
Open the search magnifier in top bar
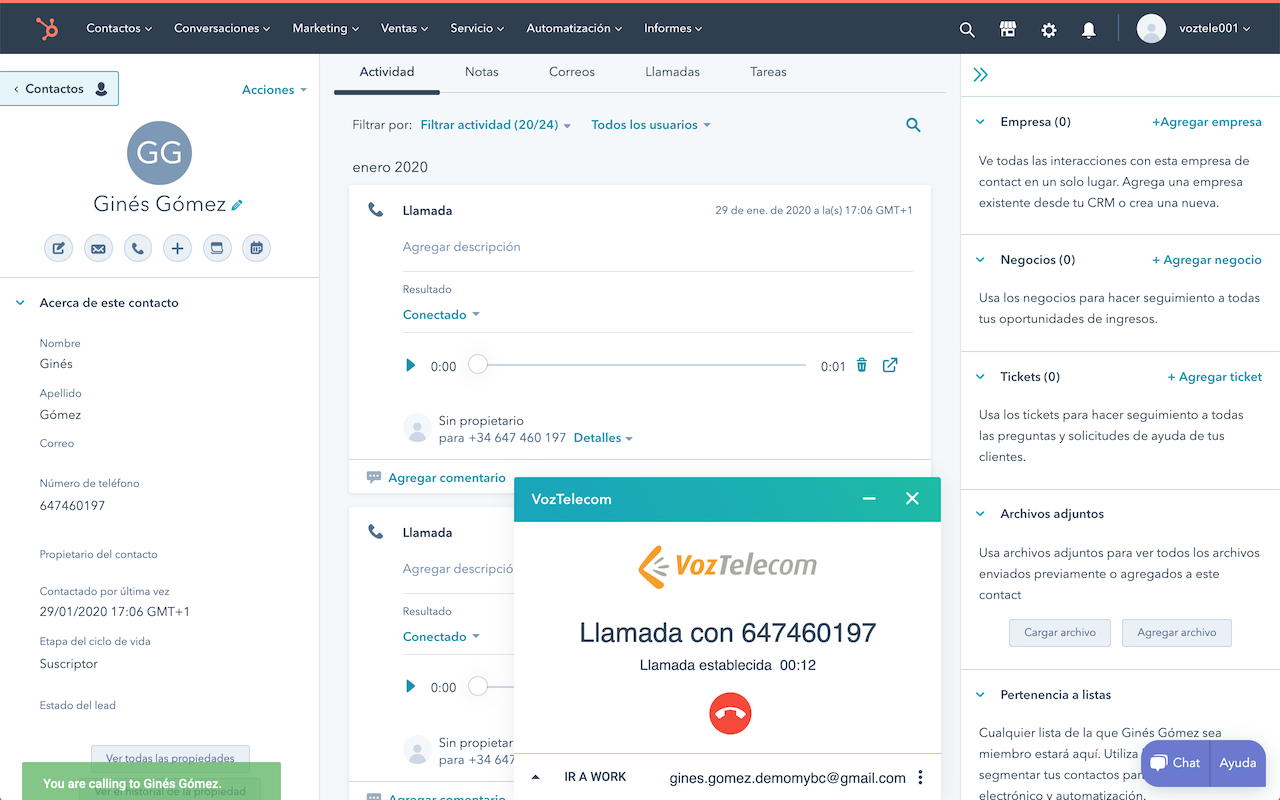pos(967,30)
